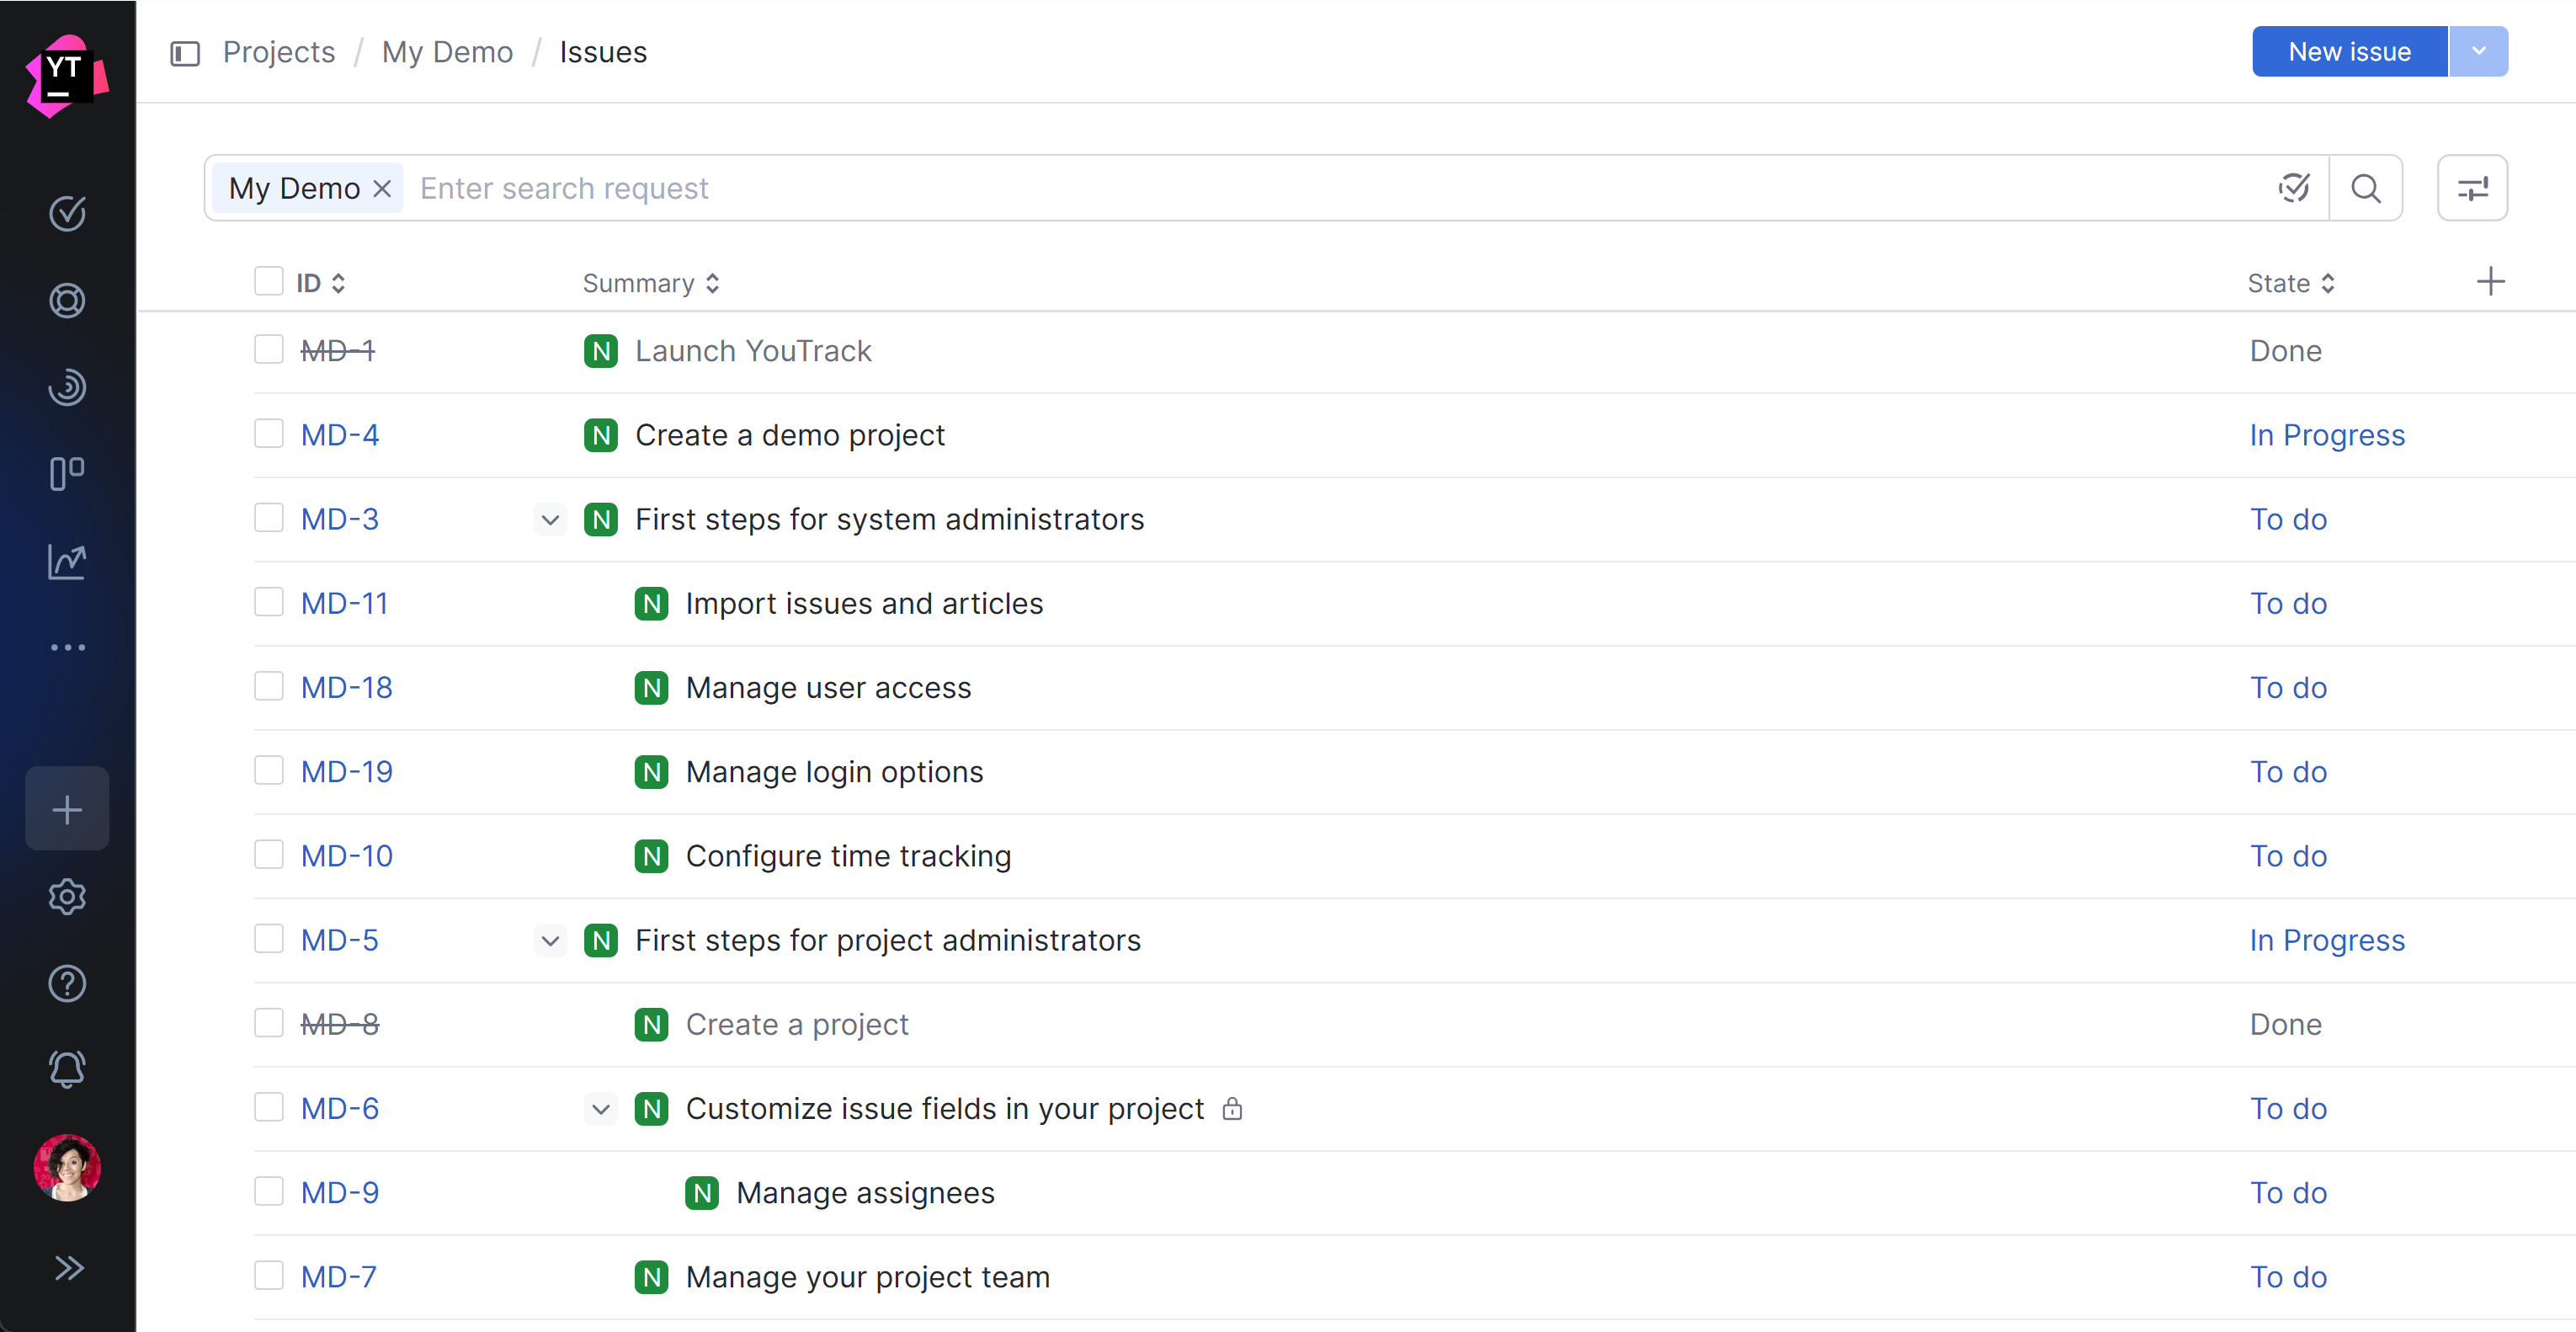The width and height of the screenshot is (2576, 1332).
Task: Open issue link MD-18
Action: click(x=346, y=687)
